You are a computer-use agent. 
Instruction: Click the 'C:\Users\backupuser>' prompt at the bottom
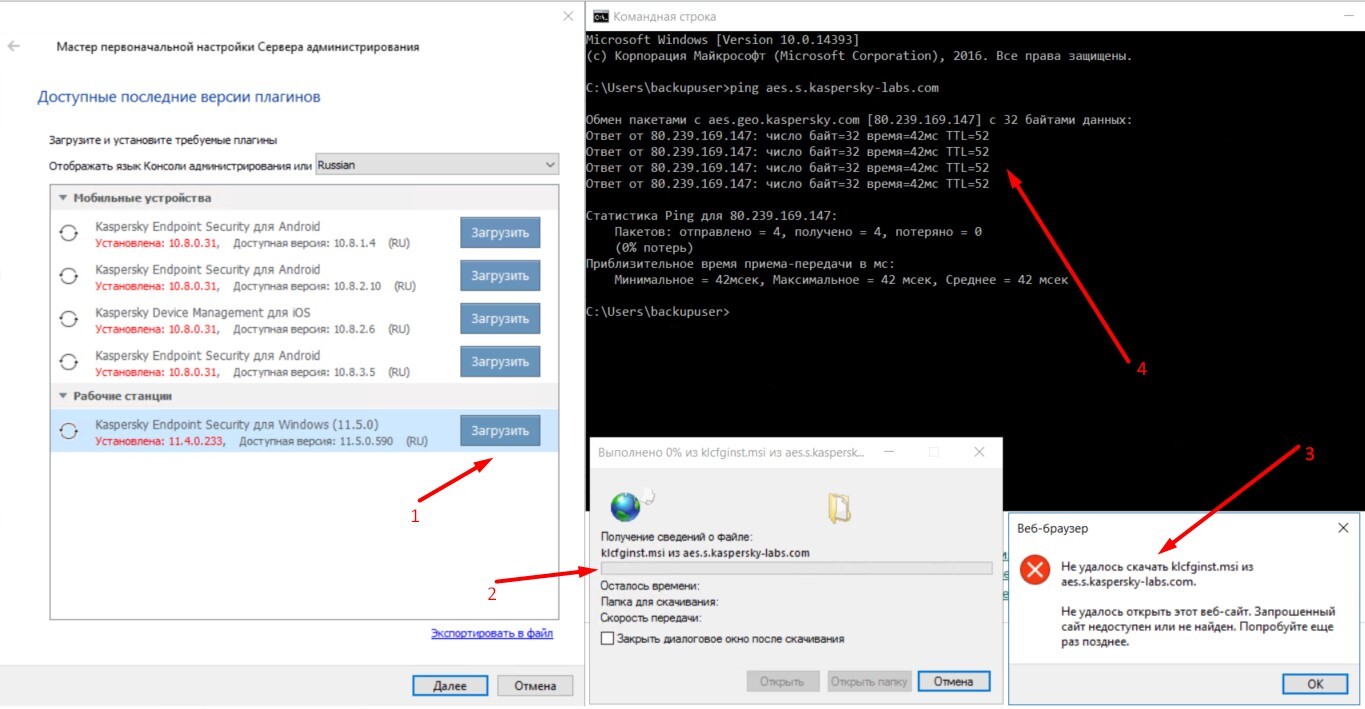pyautogui.click(x=658, y=312)
